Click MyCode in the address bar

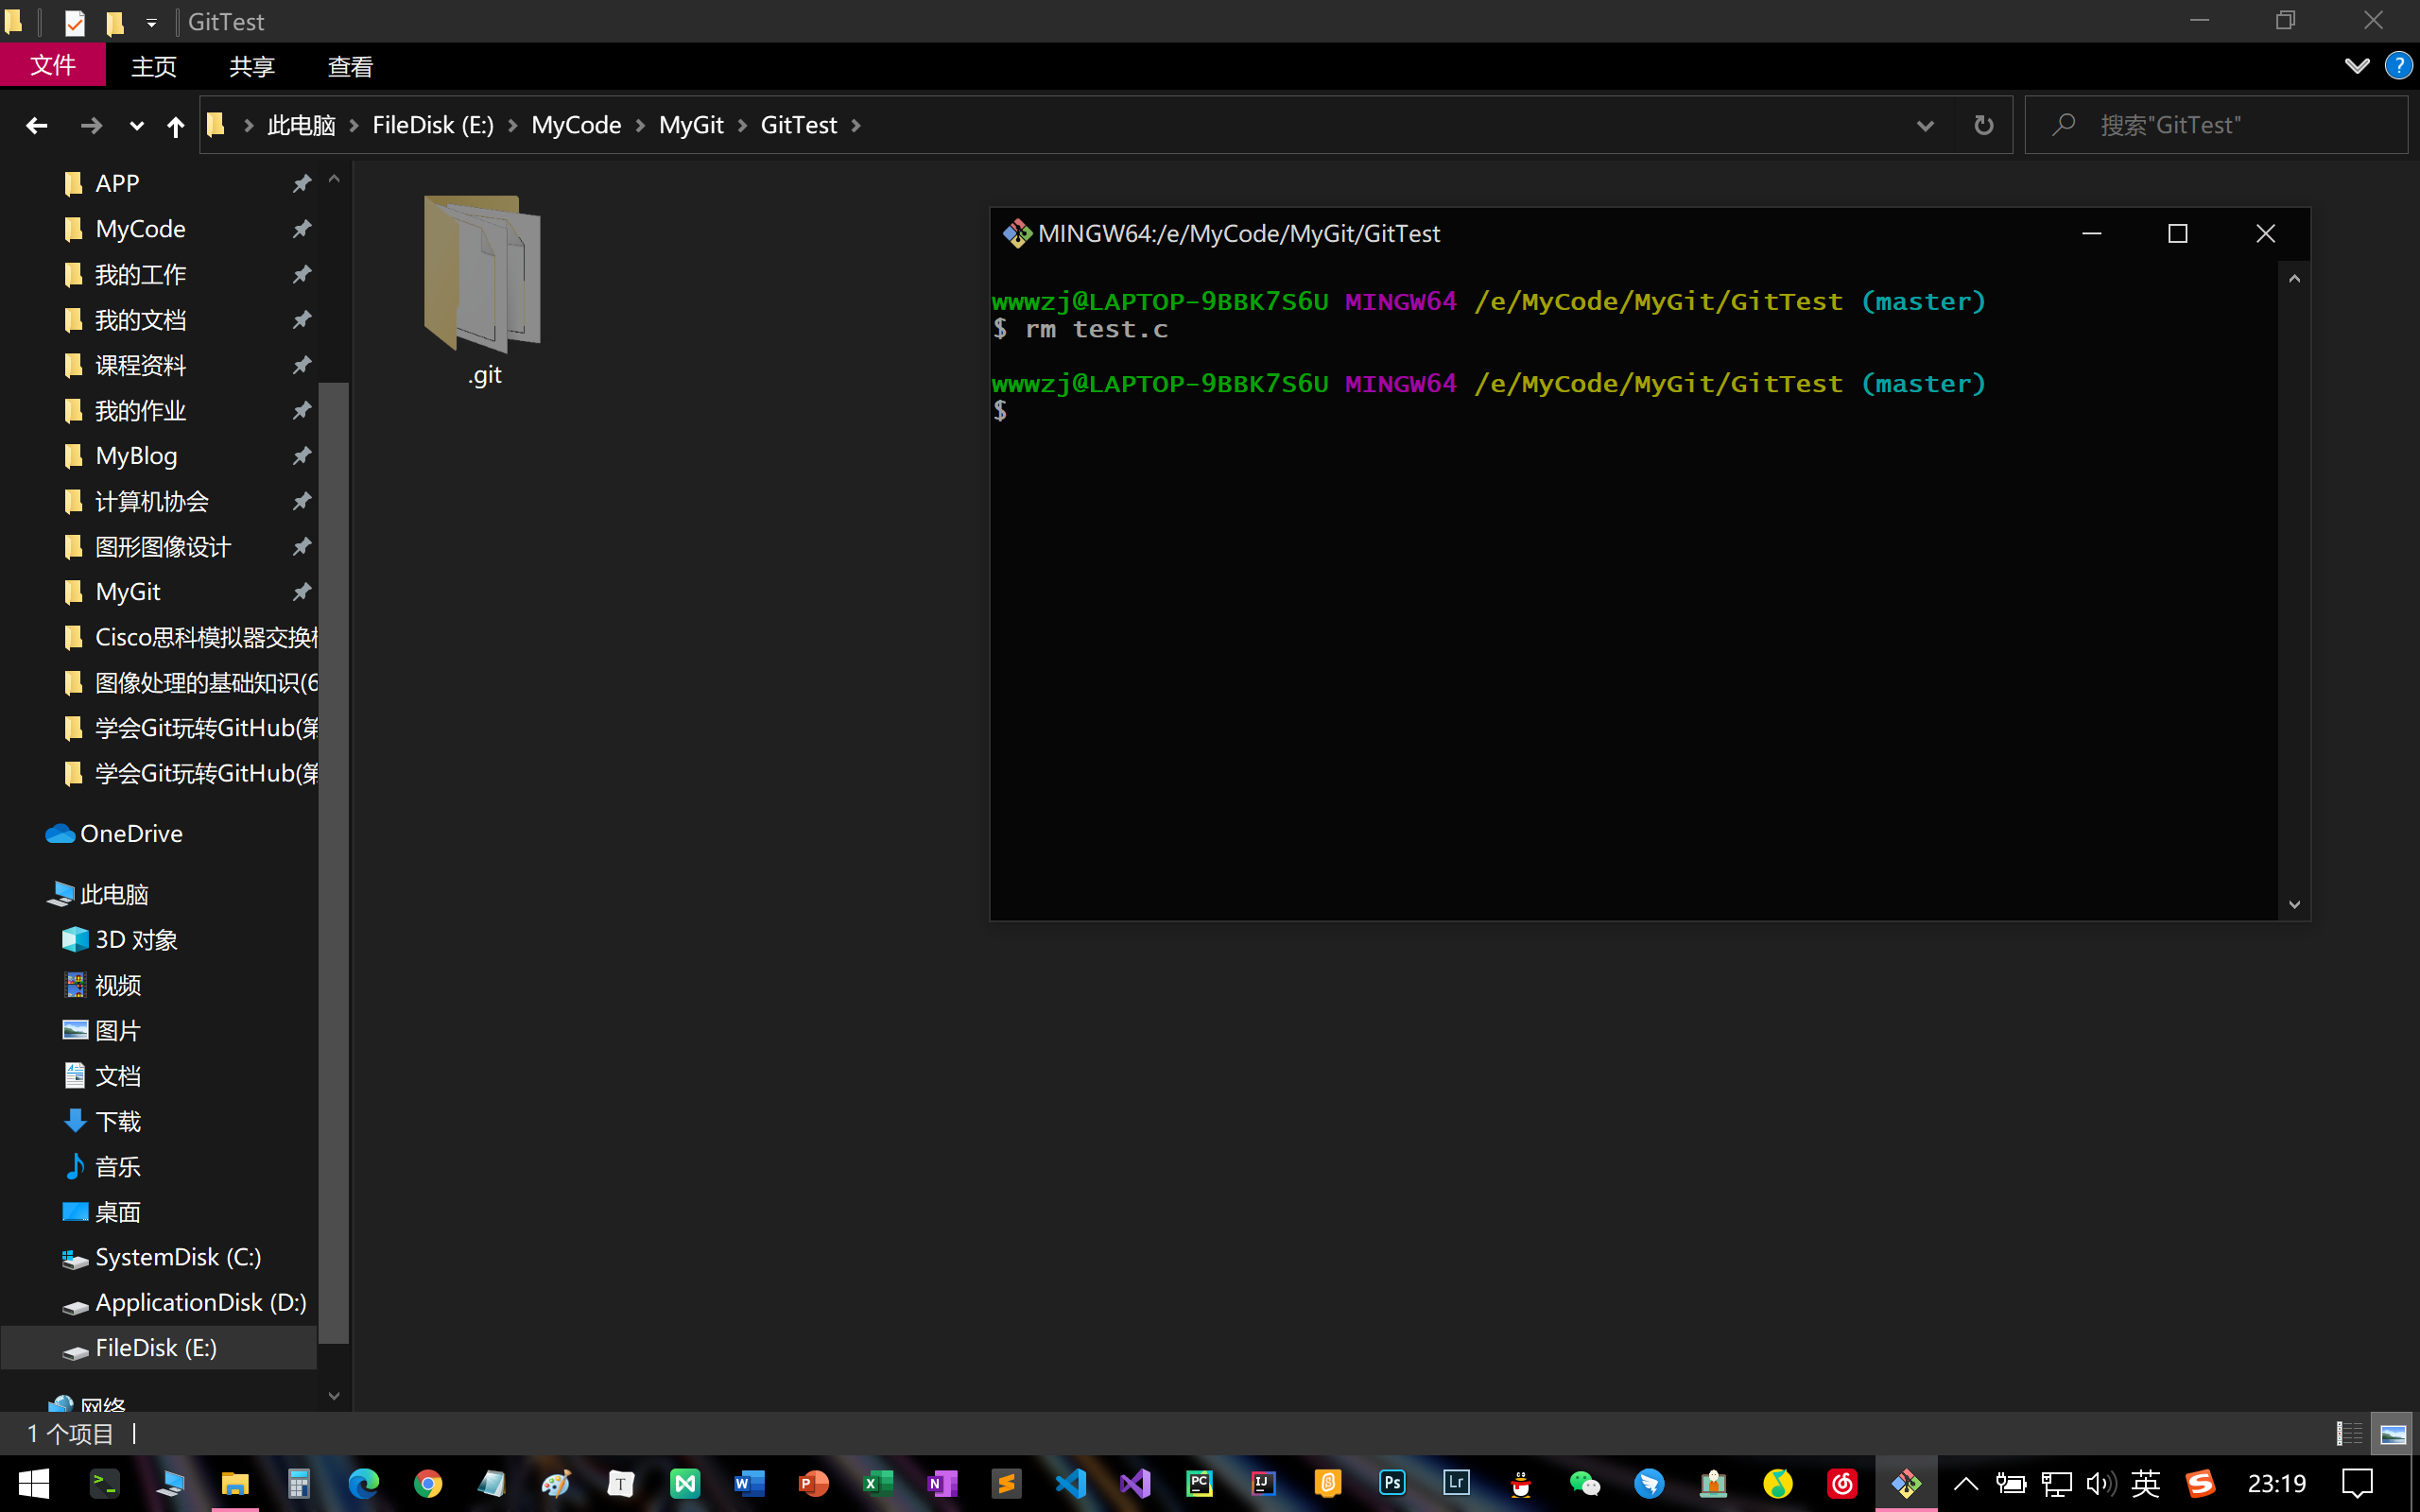pyautogui.click(x=576, y=126)
